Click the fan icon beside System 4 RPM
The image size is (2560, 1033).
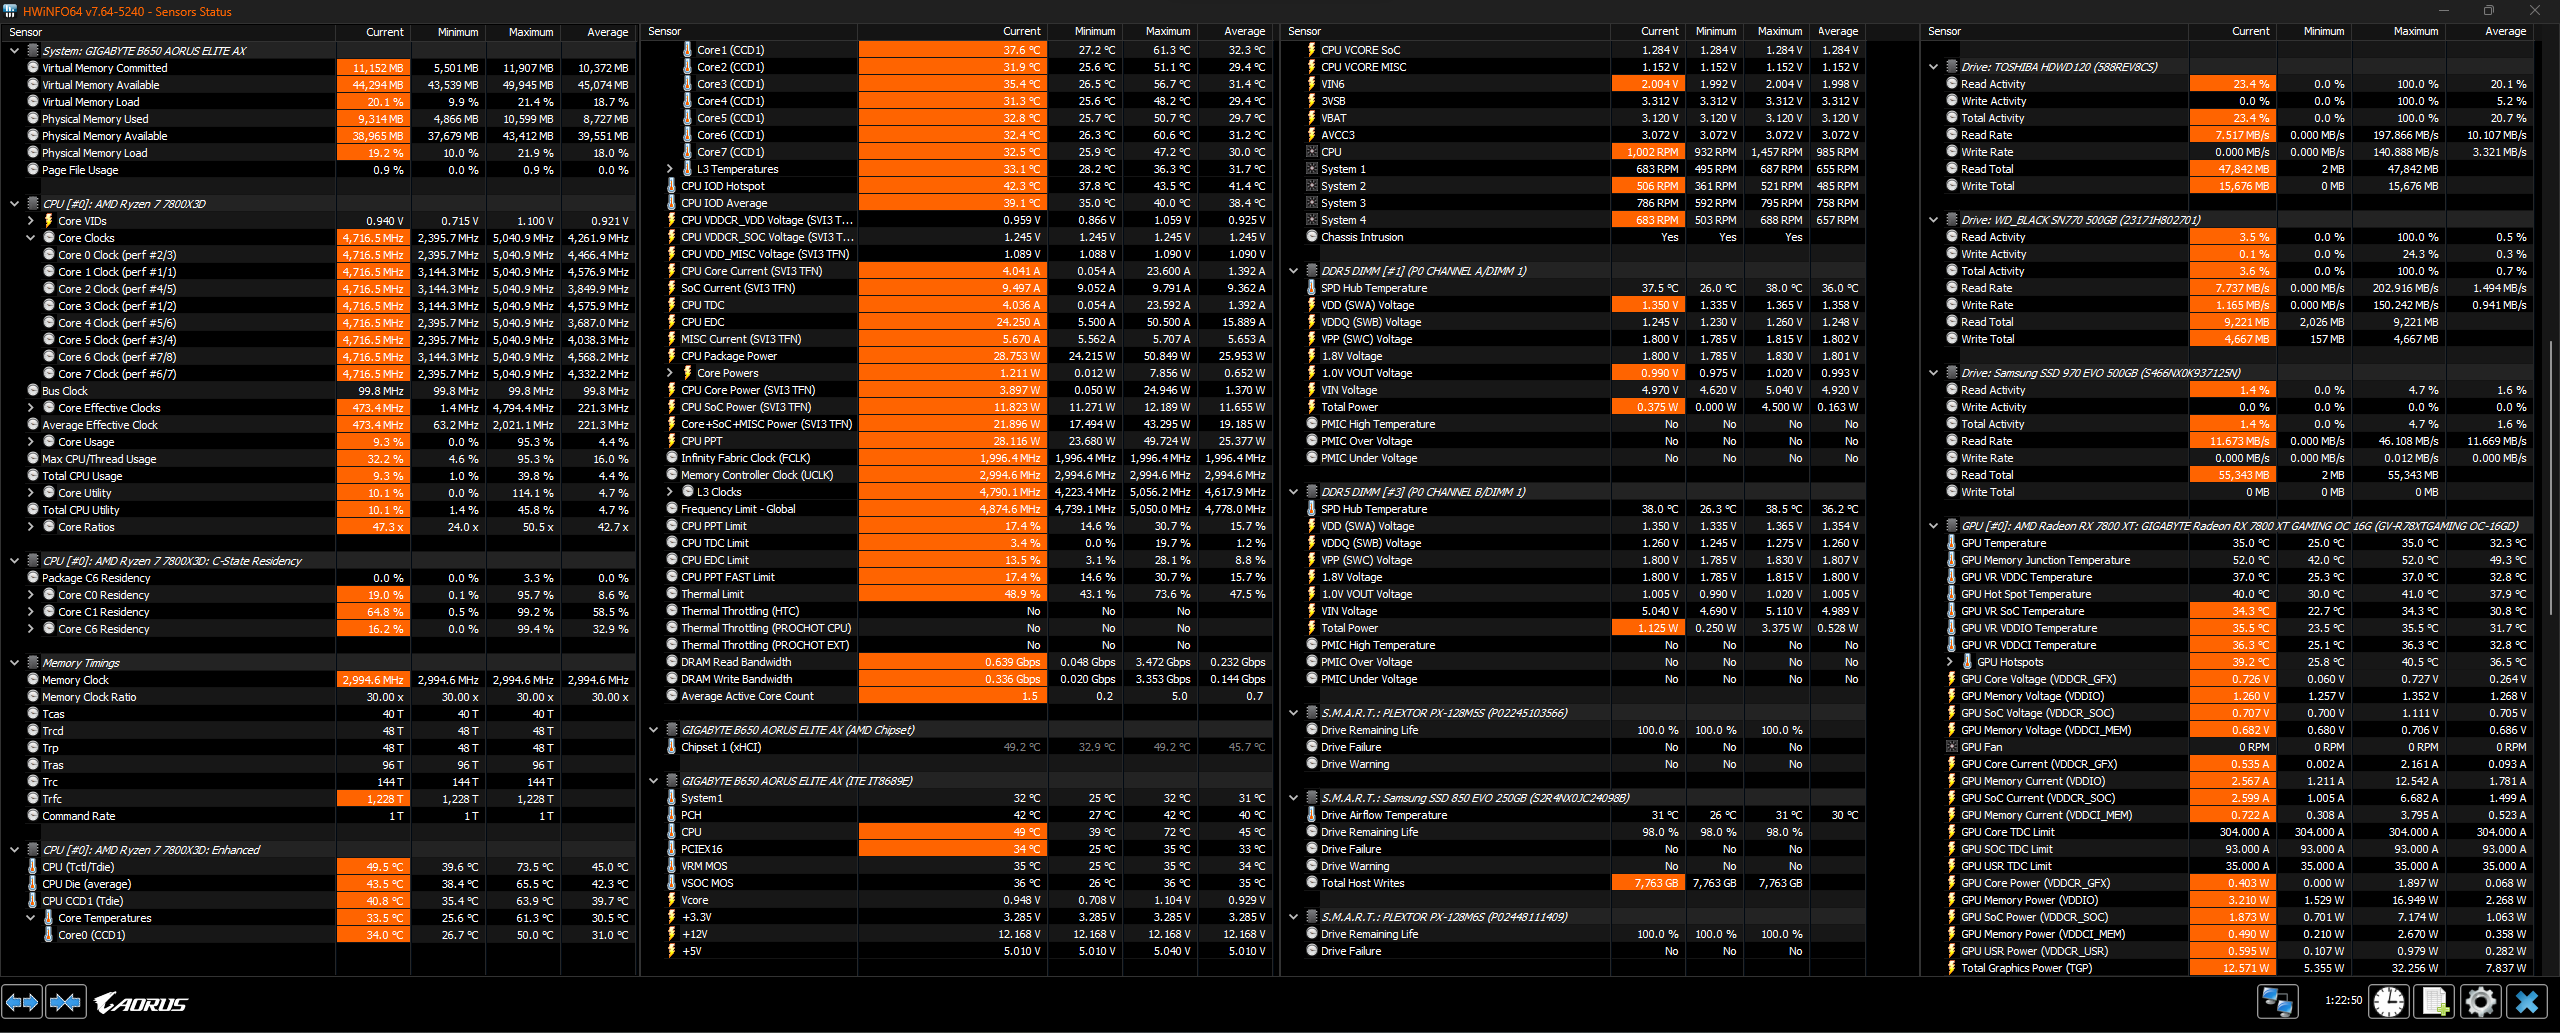(x=1312, y=220)
